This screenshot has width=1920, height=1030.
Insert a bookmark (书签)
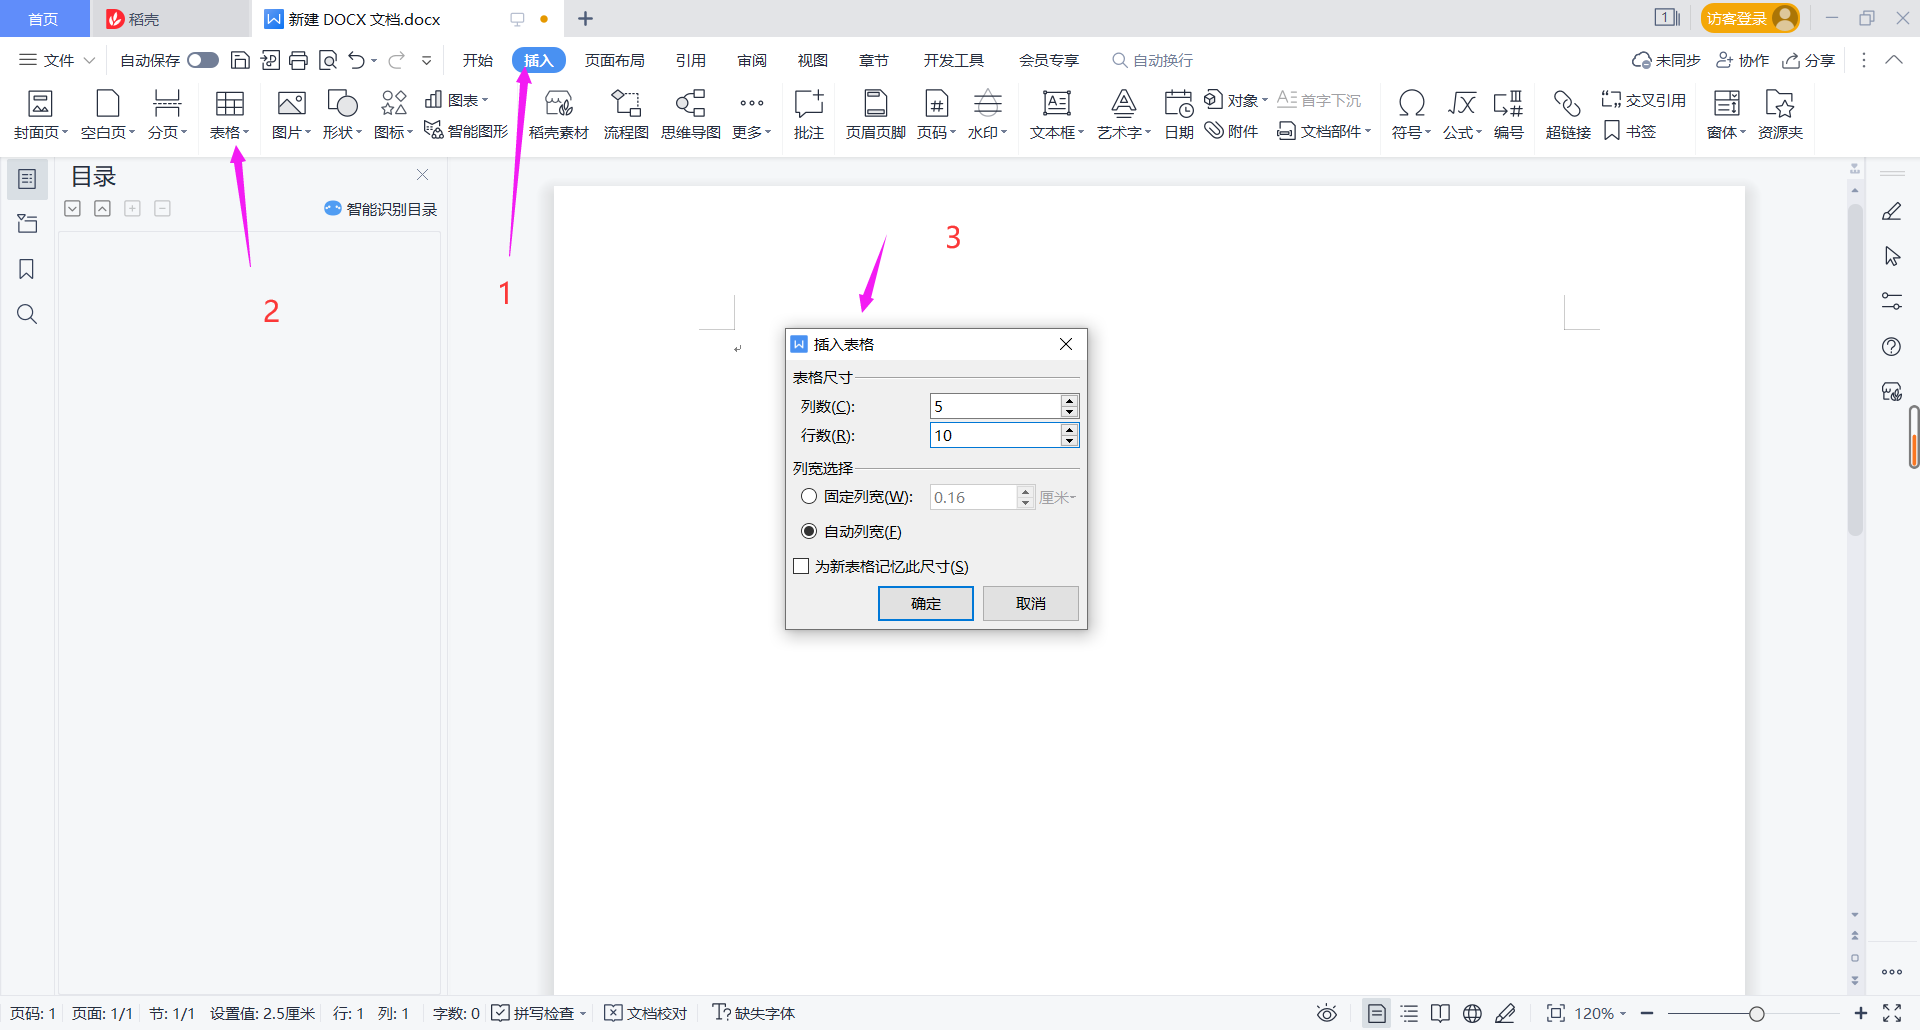1630,131
